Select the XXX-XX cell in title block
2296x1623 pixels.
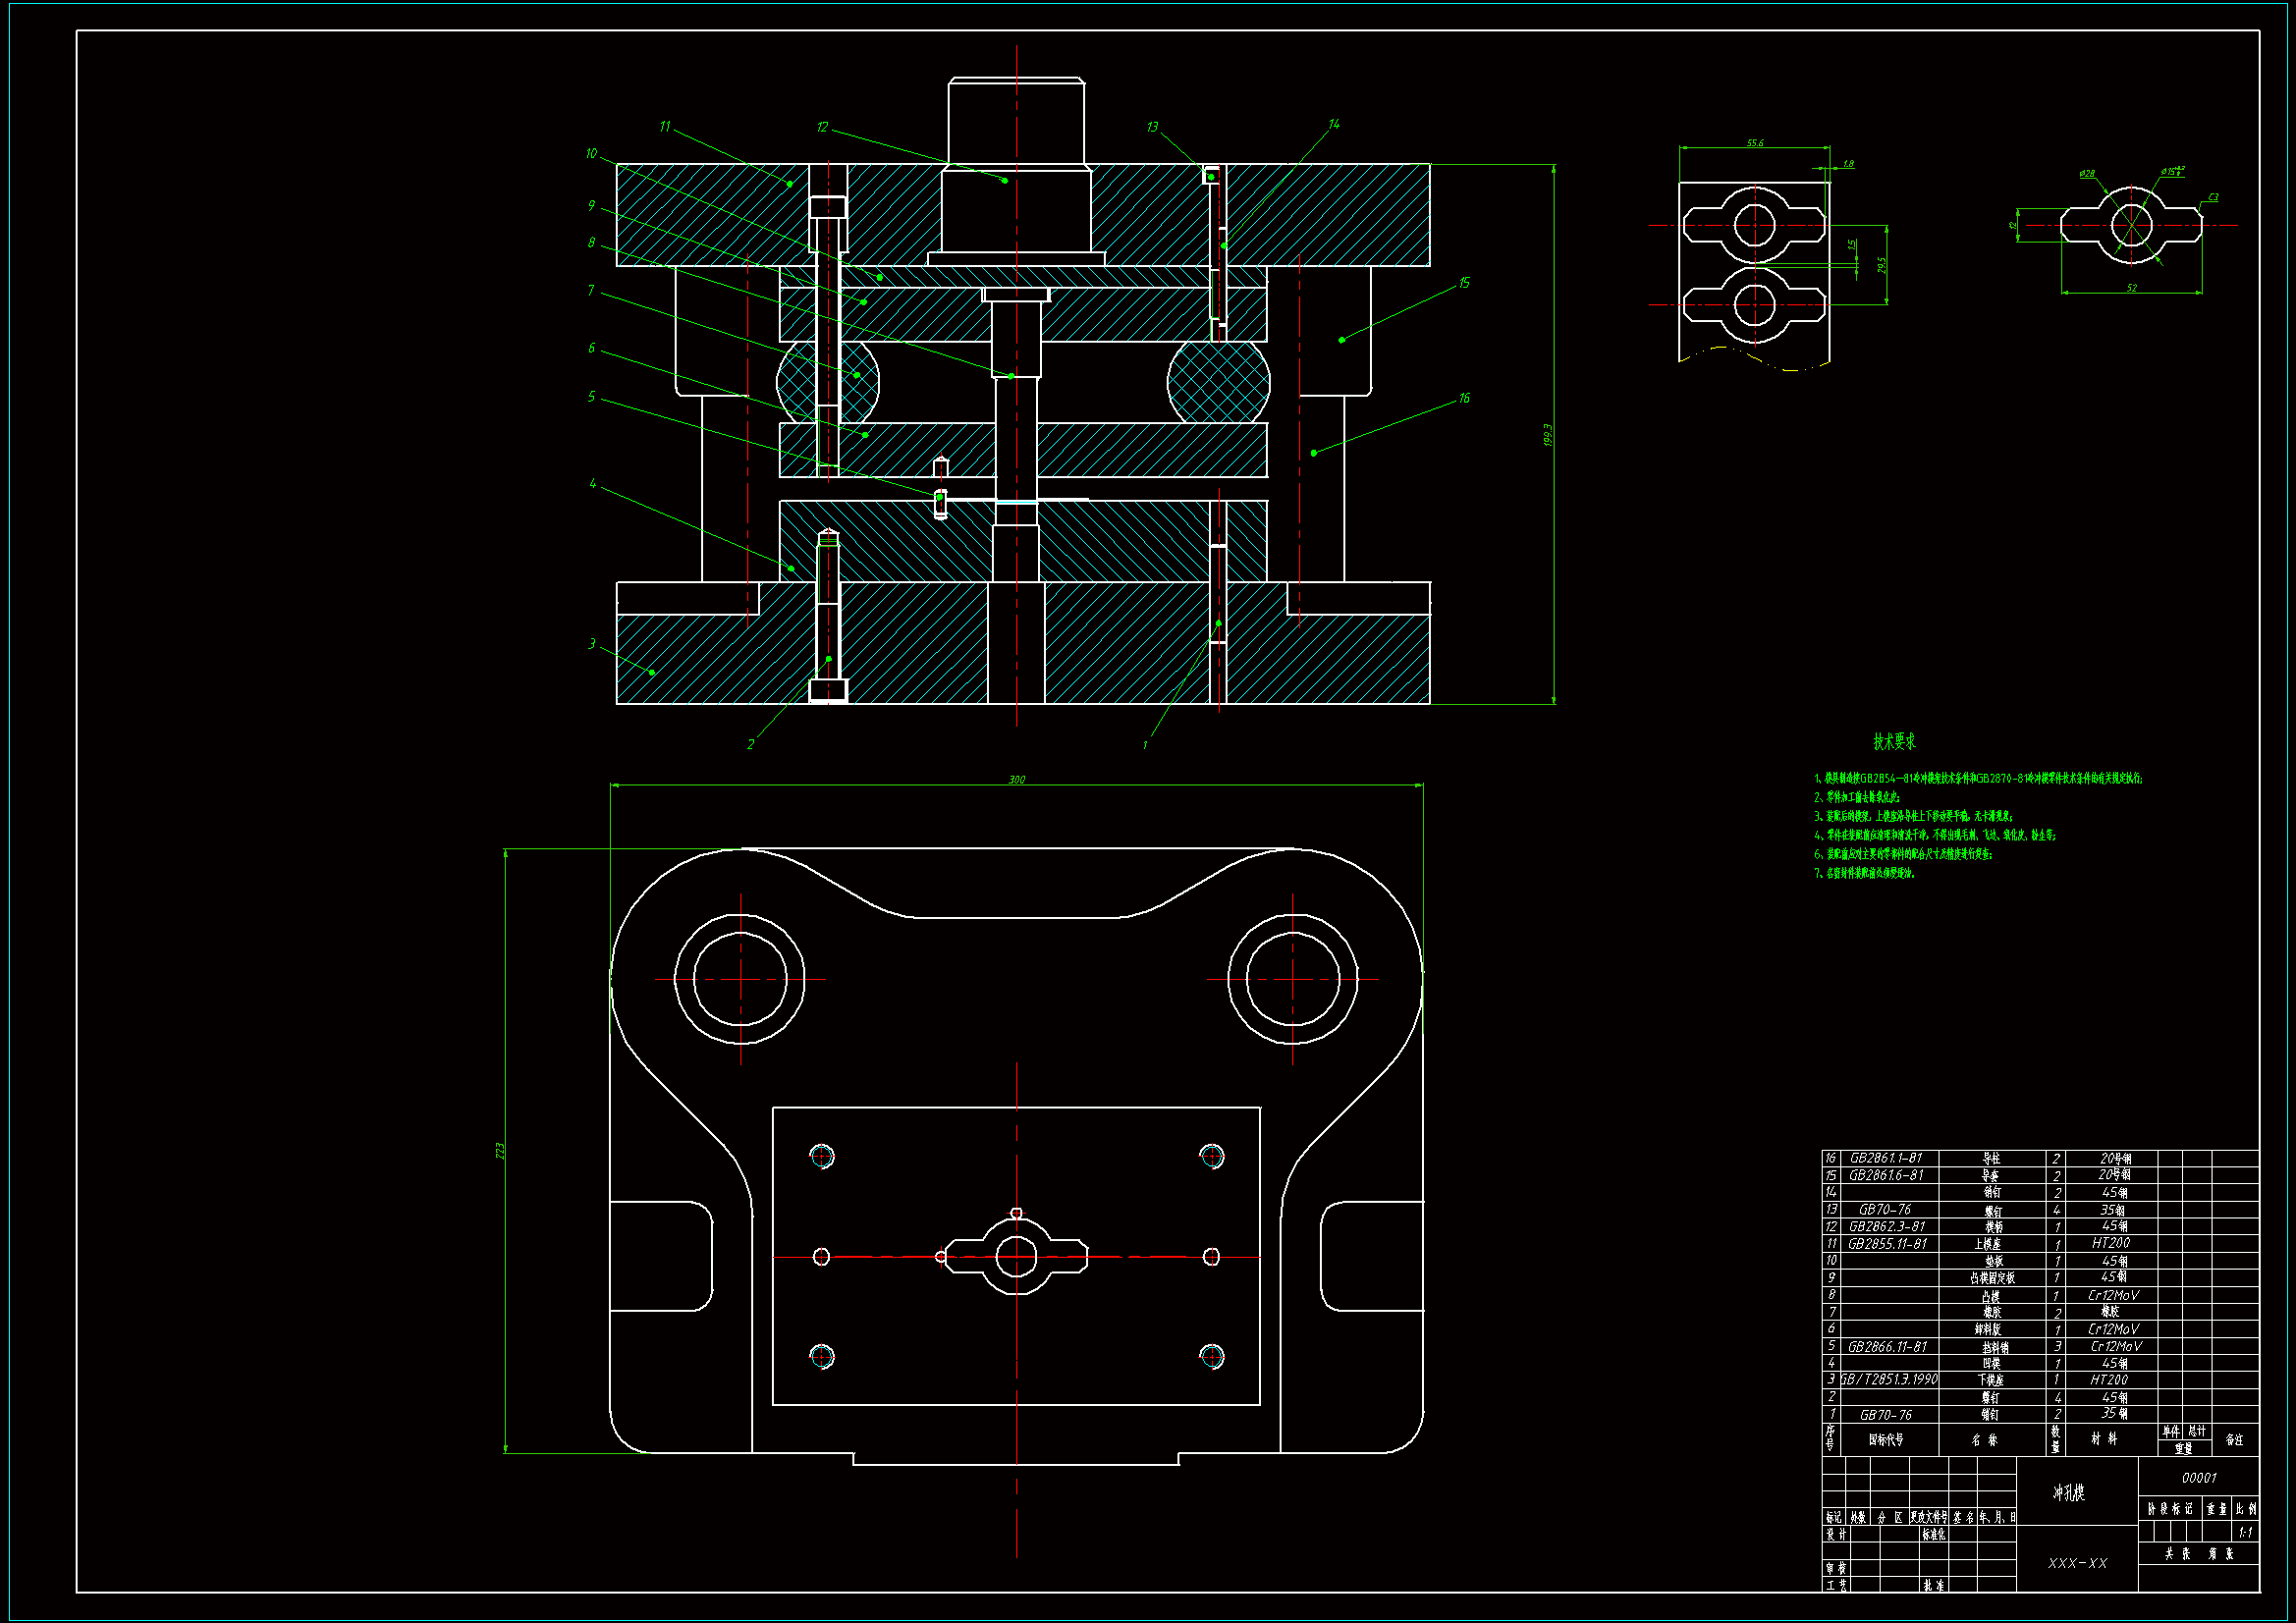point(2077,1562)
